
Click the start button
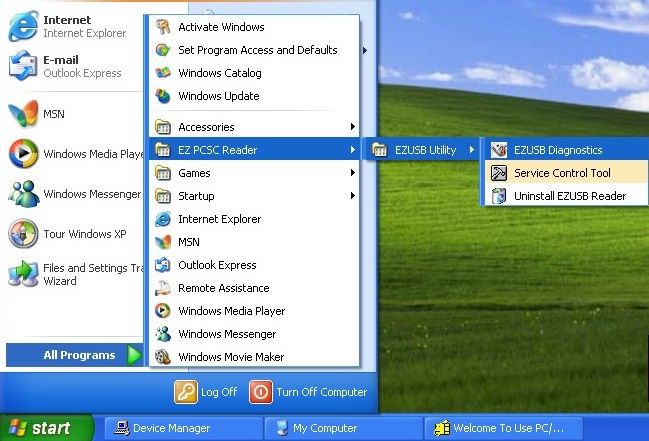[x=47, y=427]
